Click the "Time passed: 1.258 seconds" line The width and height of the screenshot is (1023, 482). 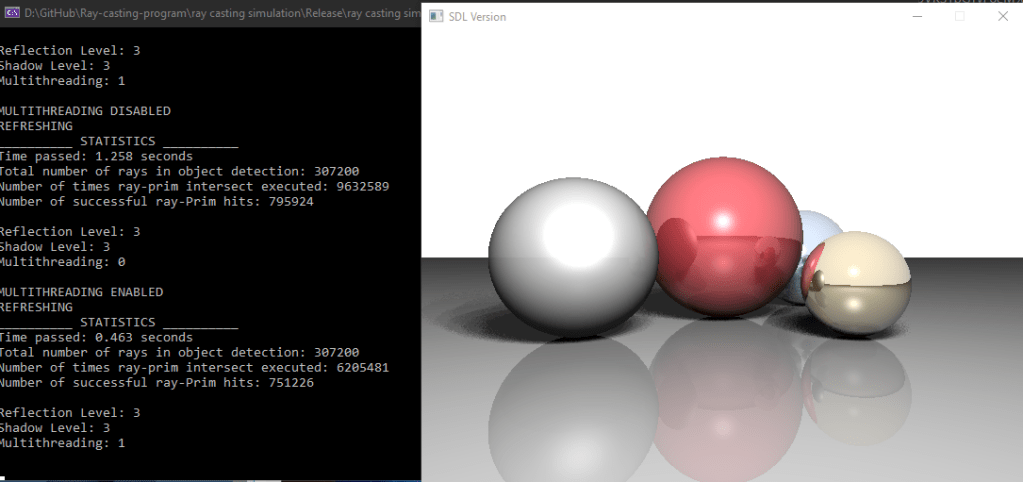click(x=96, y=156)
